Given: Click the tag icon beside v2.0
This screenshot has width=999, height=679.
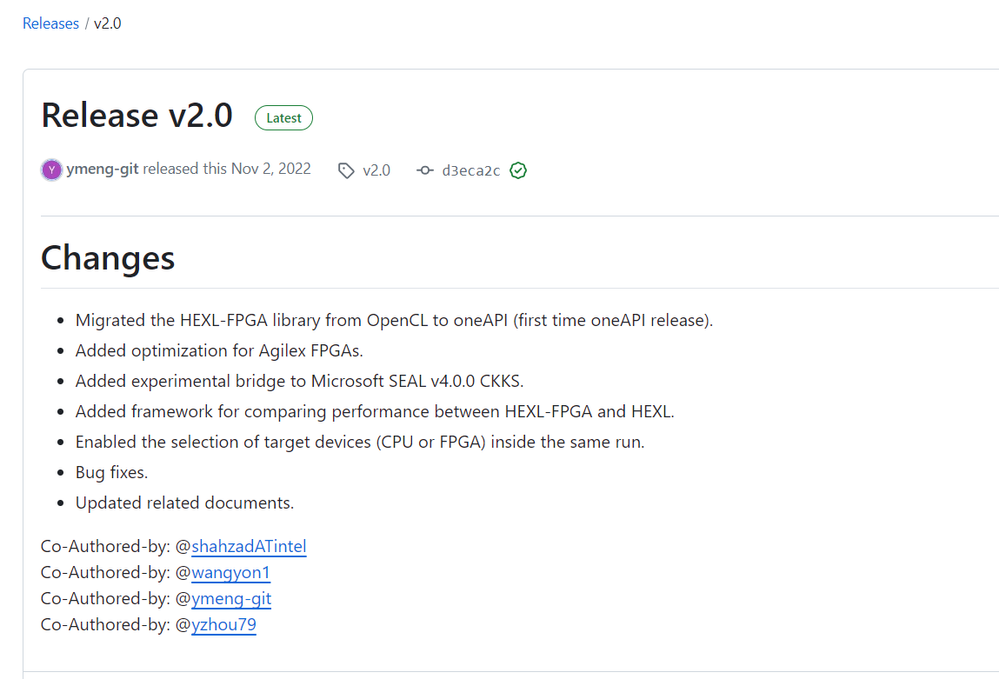Looking at the screenshot, I should click(346, 171).
